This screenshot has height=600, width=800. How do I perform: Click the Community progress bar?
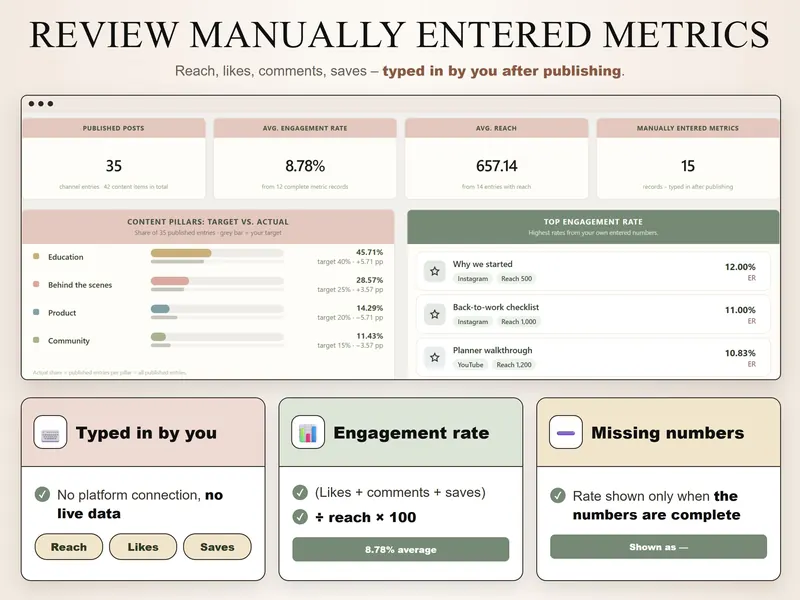pyautogui.click(x=217, y=337)
